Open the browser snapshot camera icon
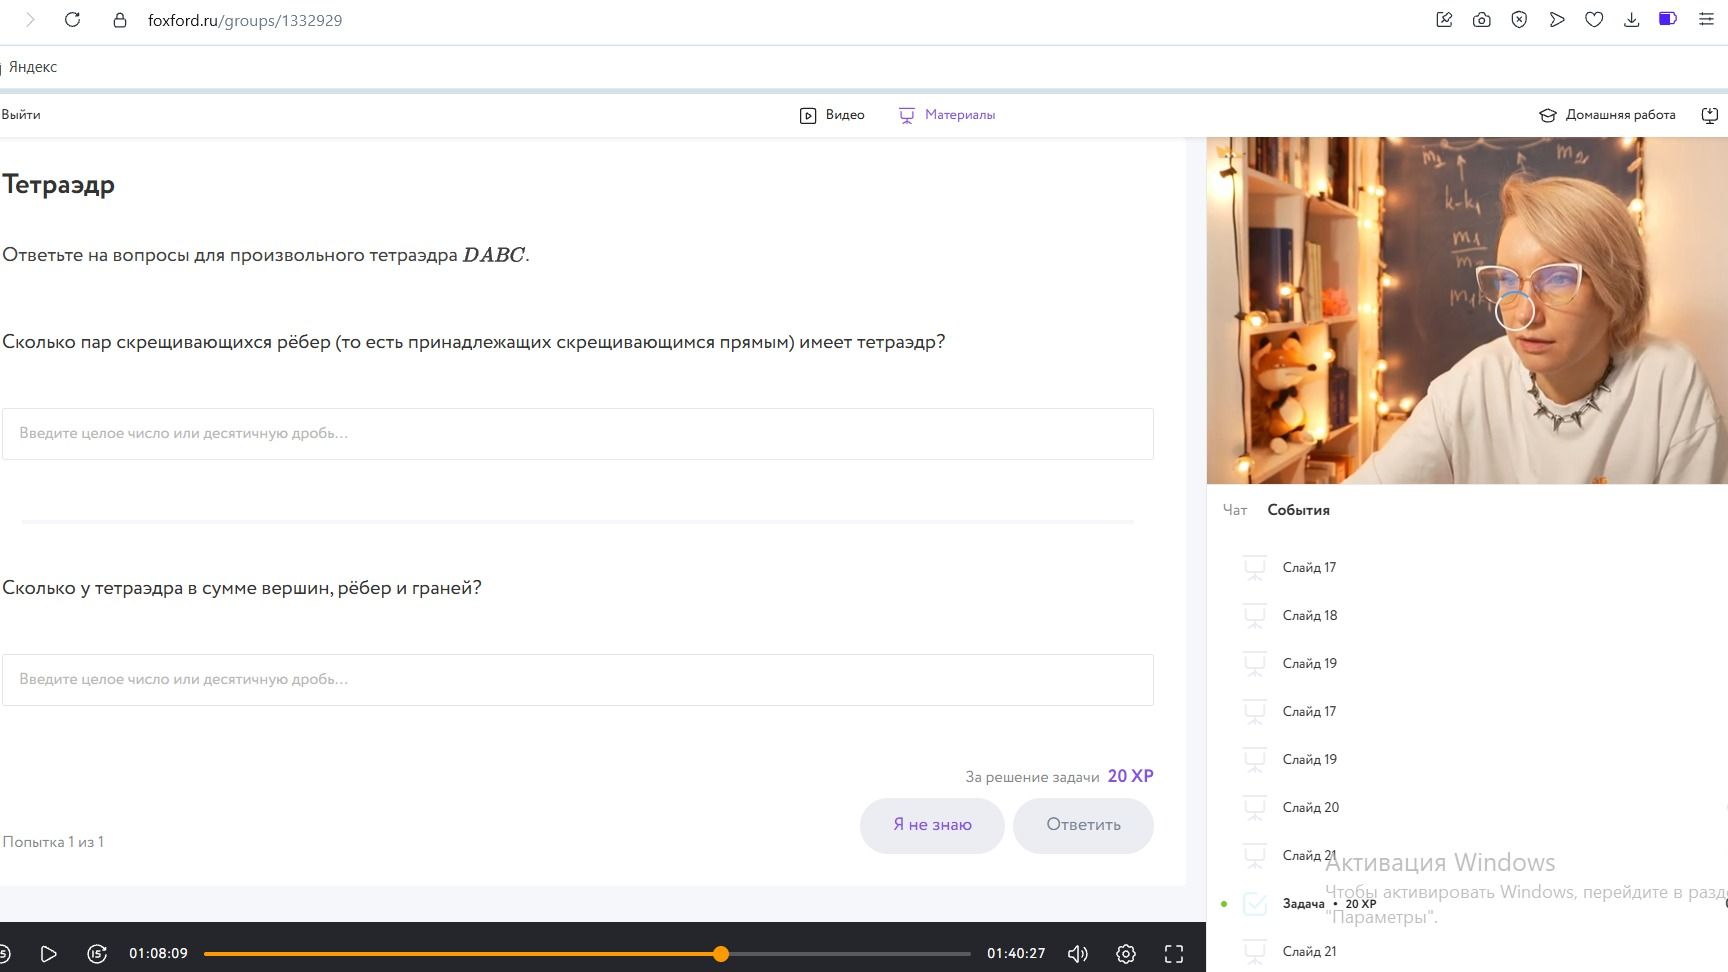 pos(1482,20)
